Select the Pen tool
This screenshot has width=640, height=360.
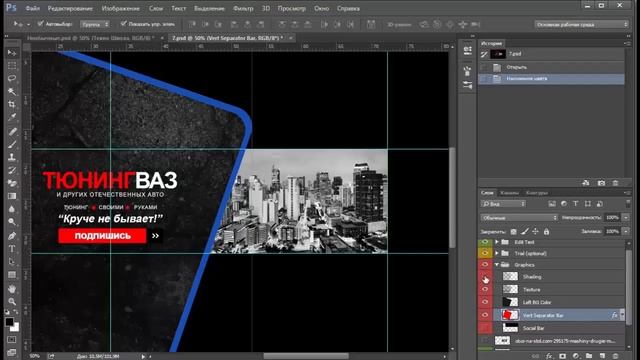click(x=12, y=236)
